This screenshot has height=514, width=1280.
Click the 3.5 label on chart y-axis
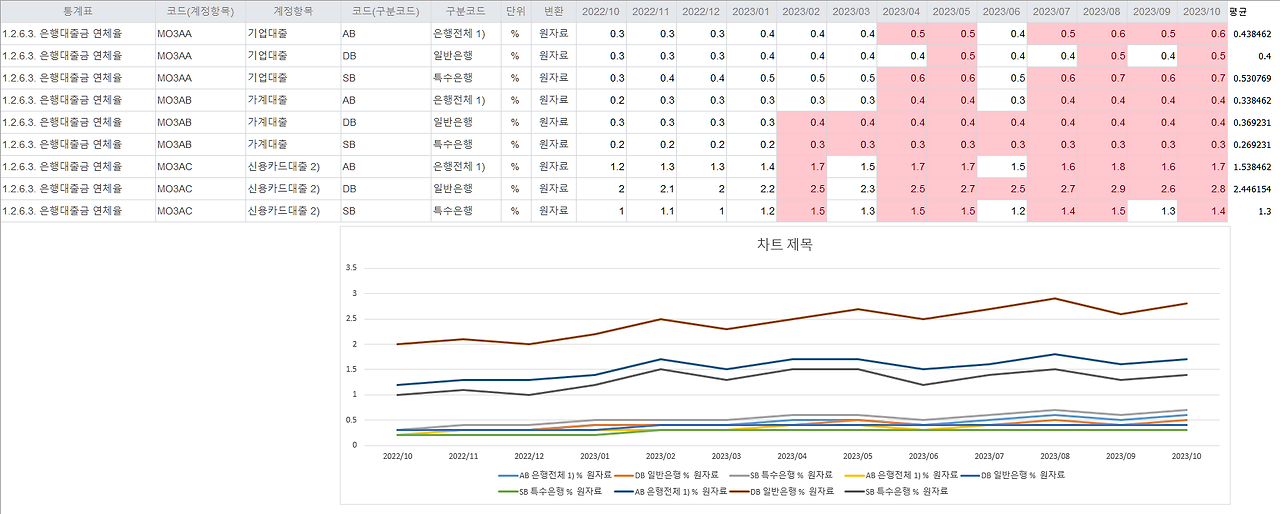(x=350, y=268)
